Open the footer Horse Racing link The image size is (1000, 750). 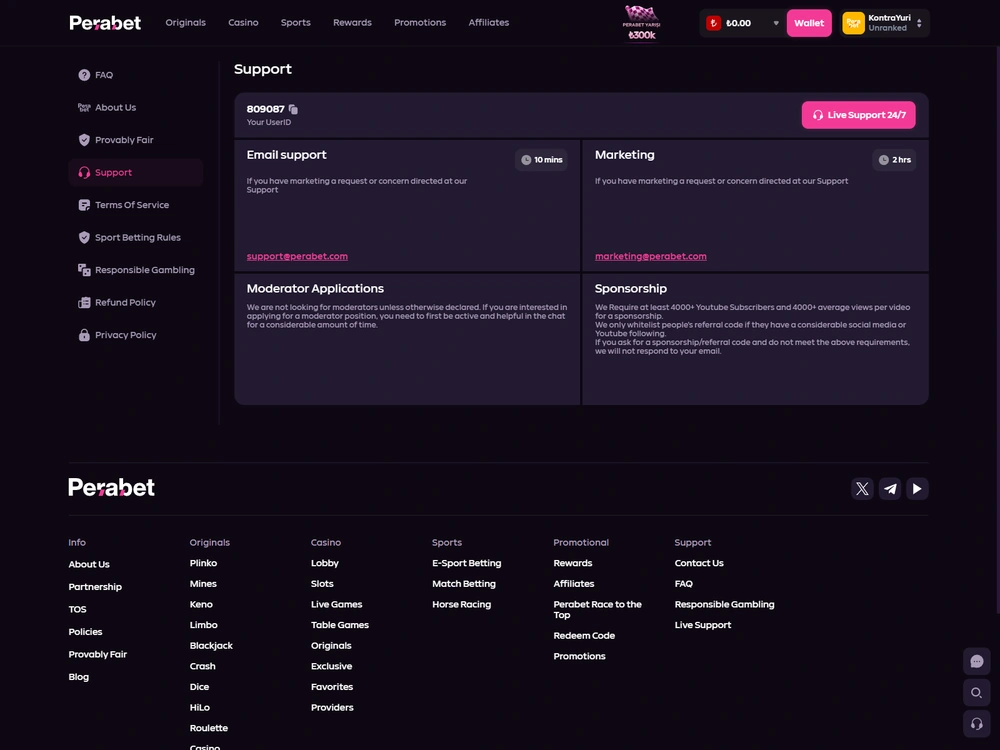click(462, 604)
